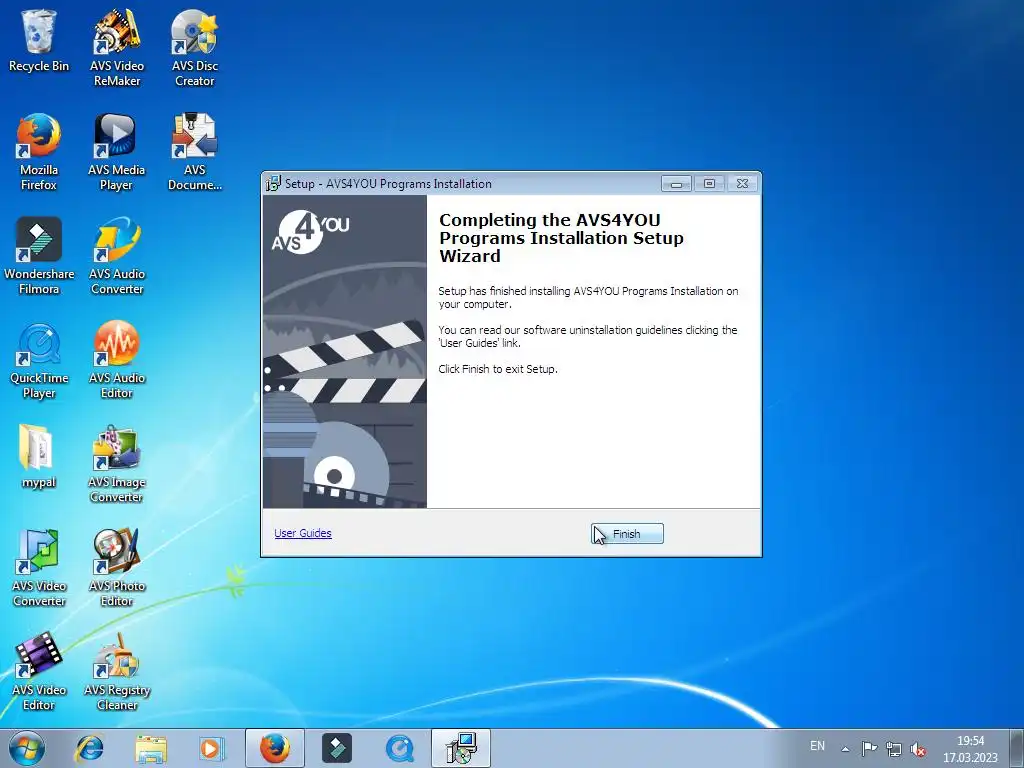
Task: Select the Mozilla Firefox desktop shortcut
Action: [x=39, y=152]
